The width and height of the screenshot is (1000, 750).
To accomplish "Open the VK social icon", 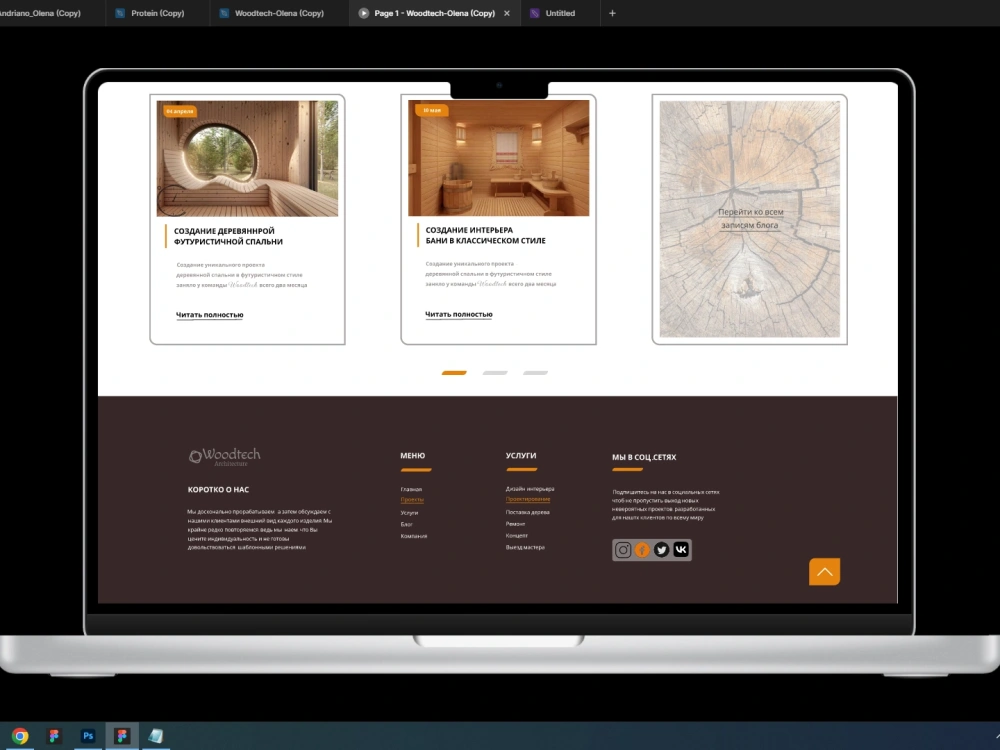I will (681, 550).
